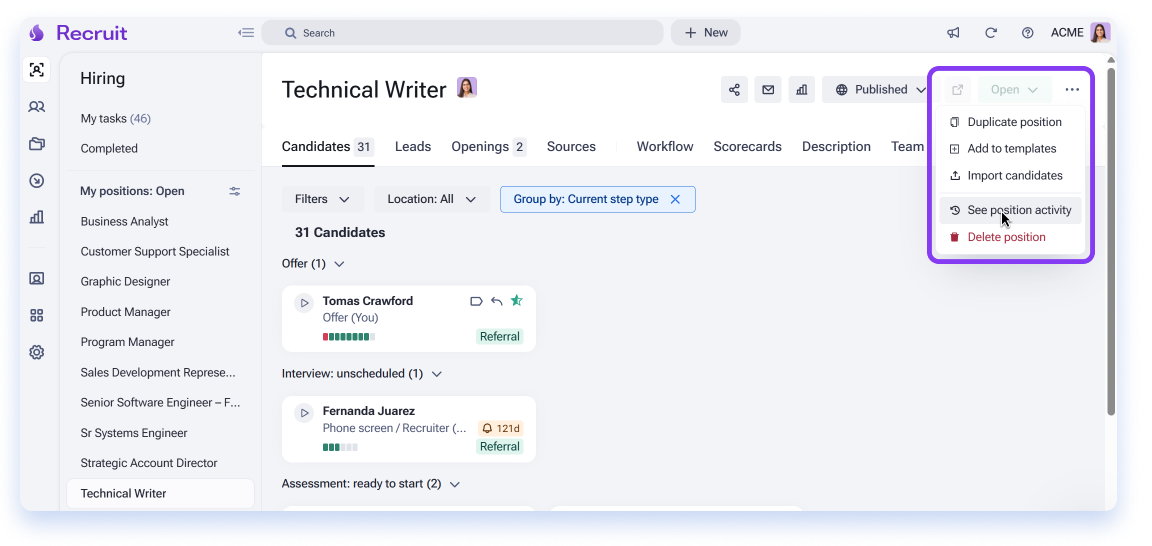1152x546 pixels.
Task: Expand the Location: All dropdown
Action: 432,199
